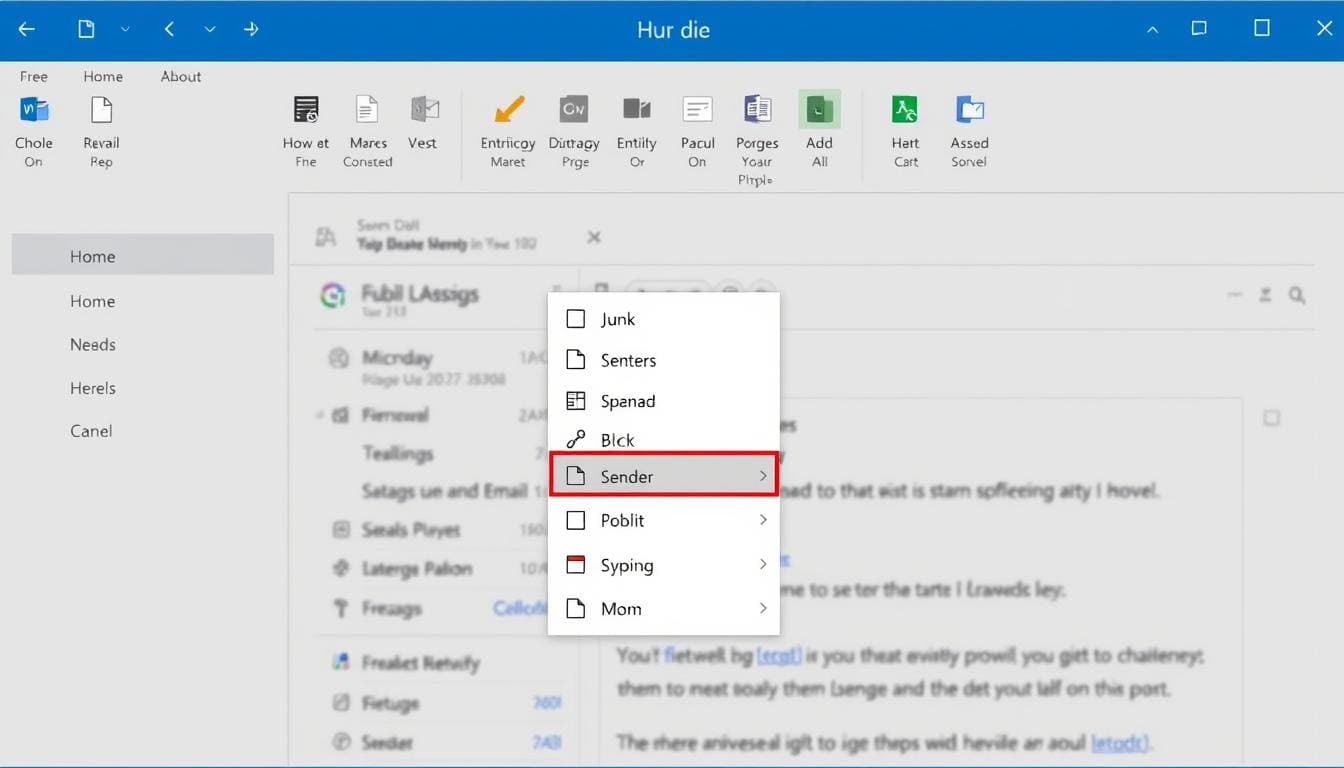Tick the Junk checkbox in context menu
The height and width of the screenshot is (768, 1344).
(x=576, y=319)
